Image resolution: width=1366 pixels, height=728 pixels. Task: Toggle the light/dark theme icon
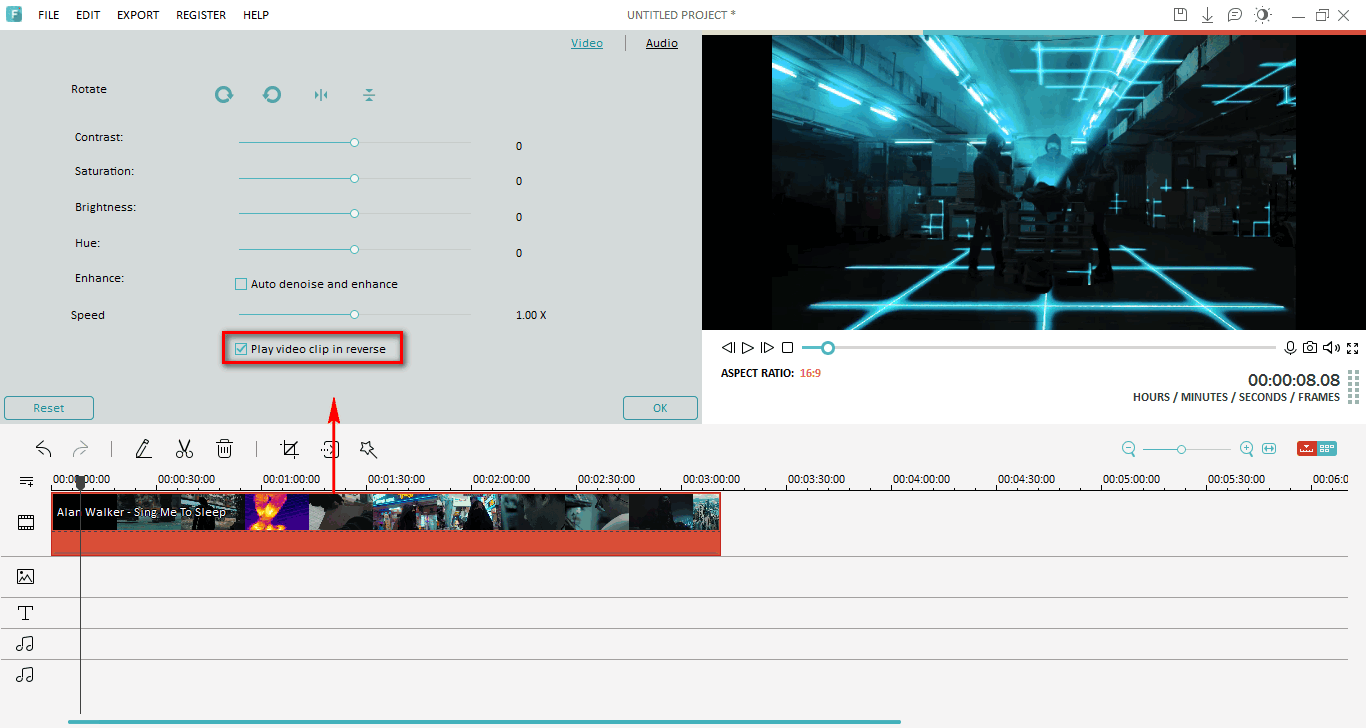point(1263,15)
